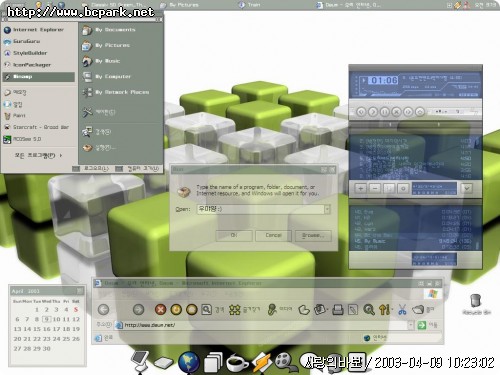
Task: Click the computer monitor icon in the dock
Action: 141,361
